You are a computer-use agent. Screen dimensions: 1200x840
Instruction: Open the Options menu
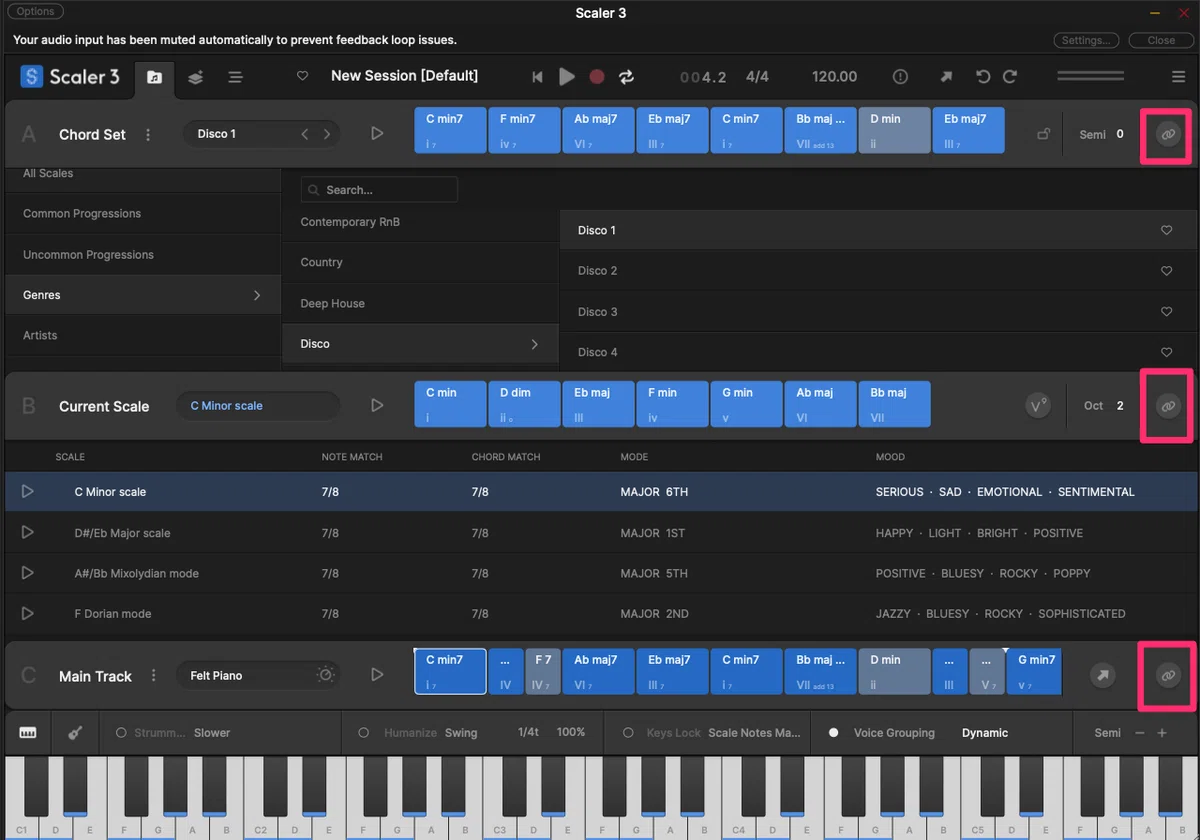pyautogui.click(x=36, y=12)
